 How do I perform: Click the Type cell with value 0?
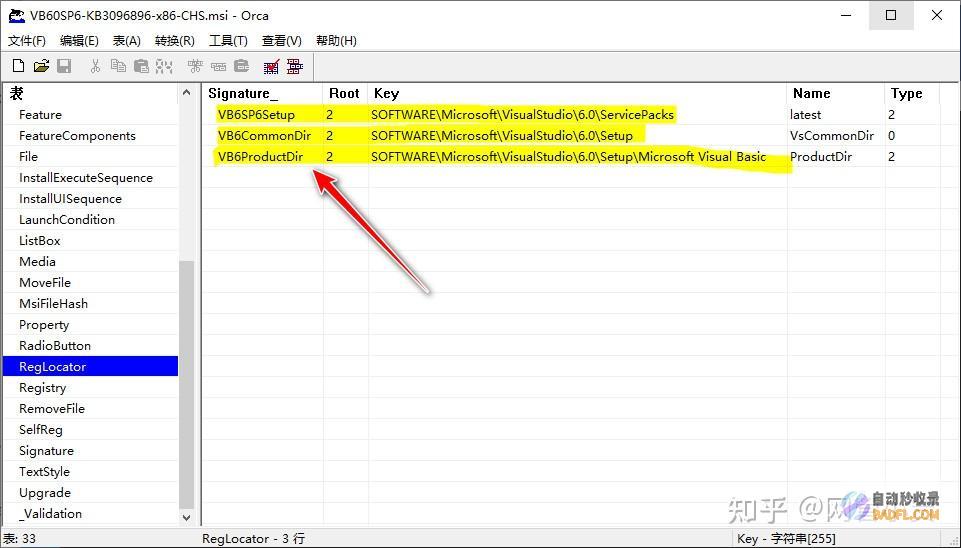[x=891, y=135]
